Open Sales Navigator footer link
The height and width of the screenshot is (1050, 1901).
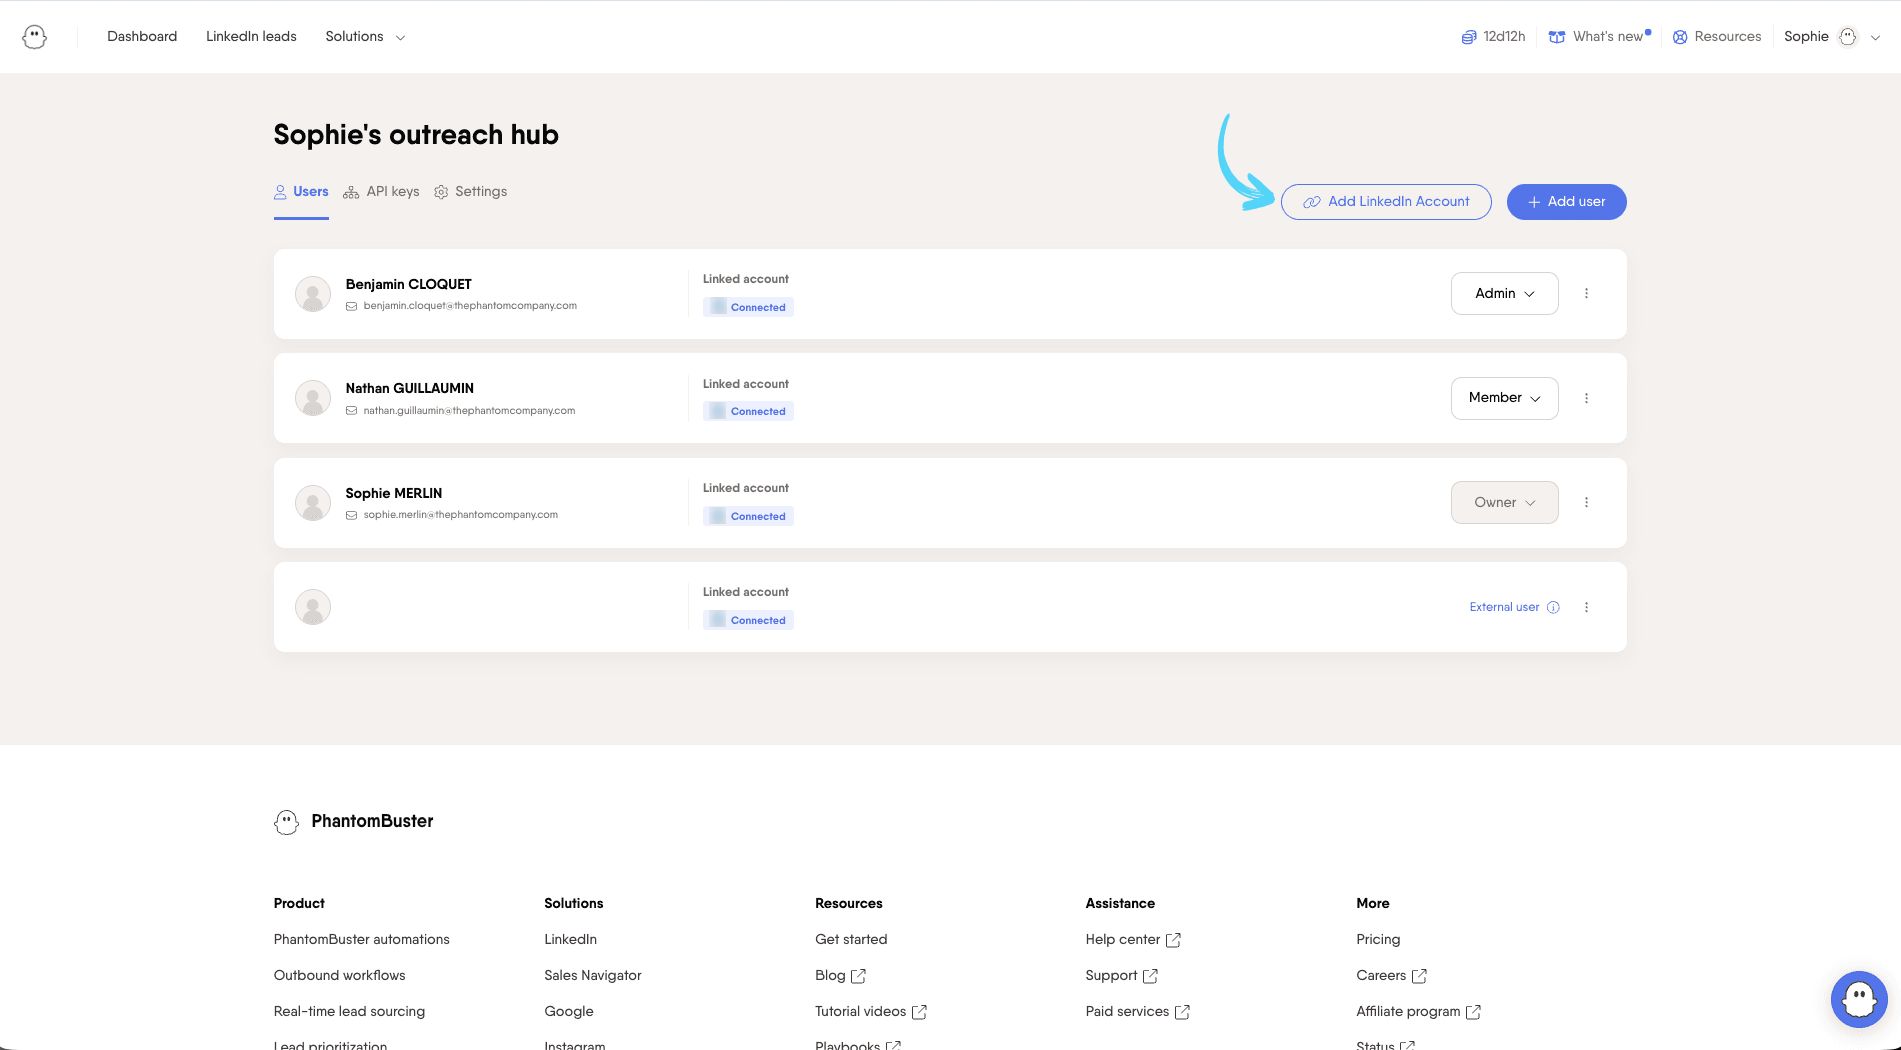pos(593,975)
